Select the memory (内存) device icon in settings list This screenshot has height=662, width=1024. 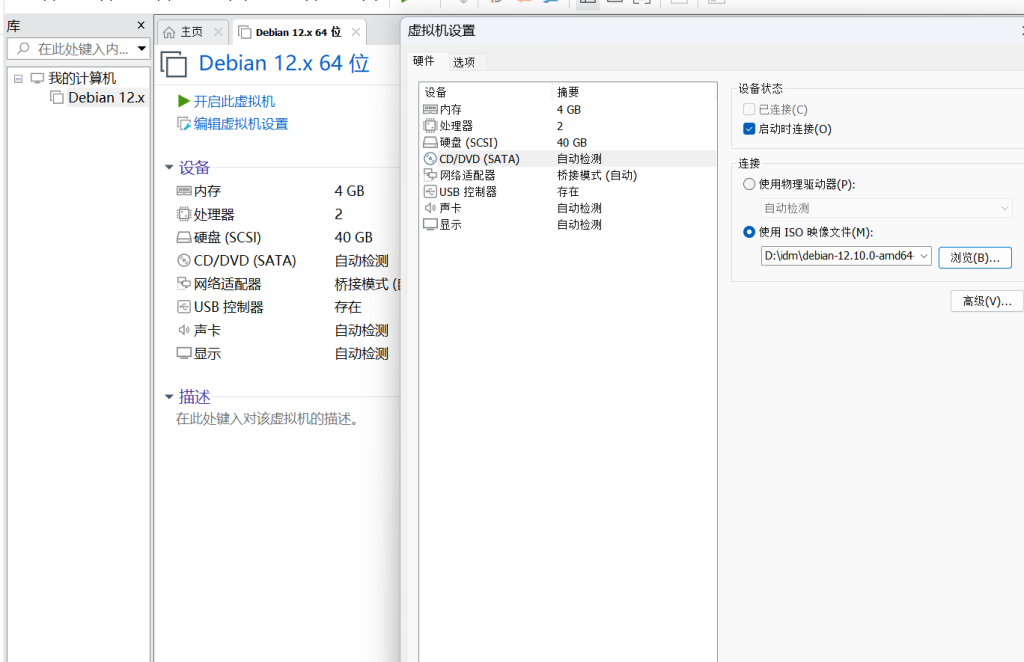[430, 109]
